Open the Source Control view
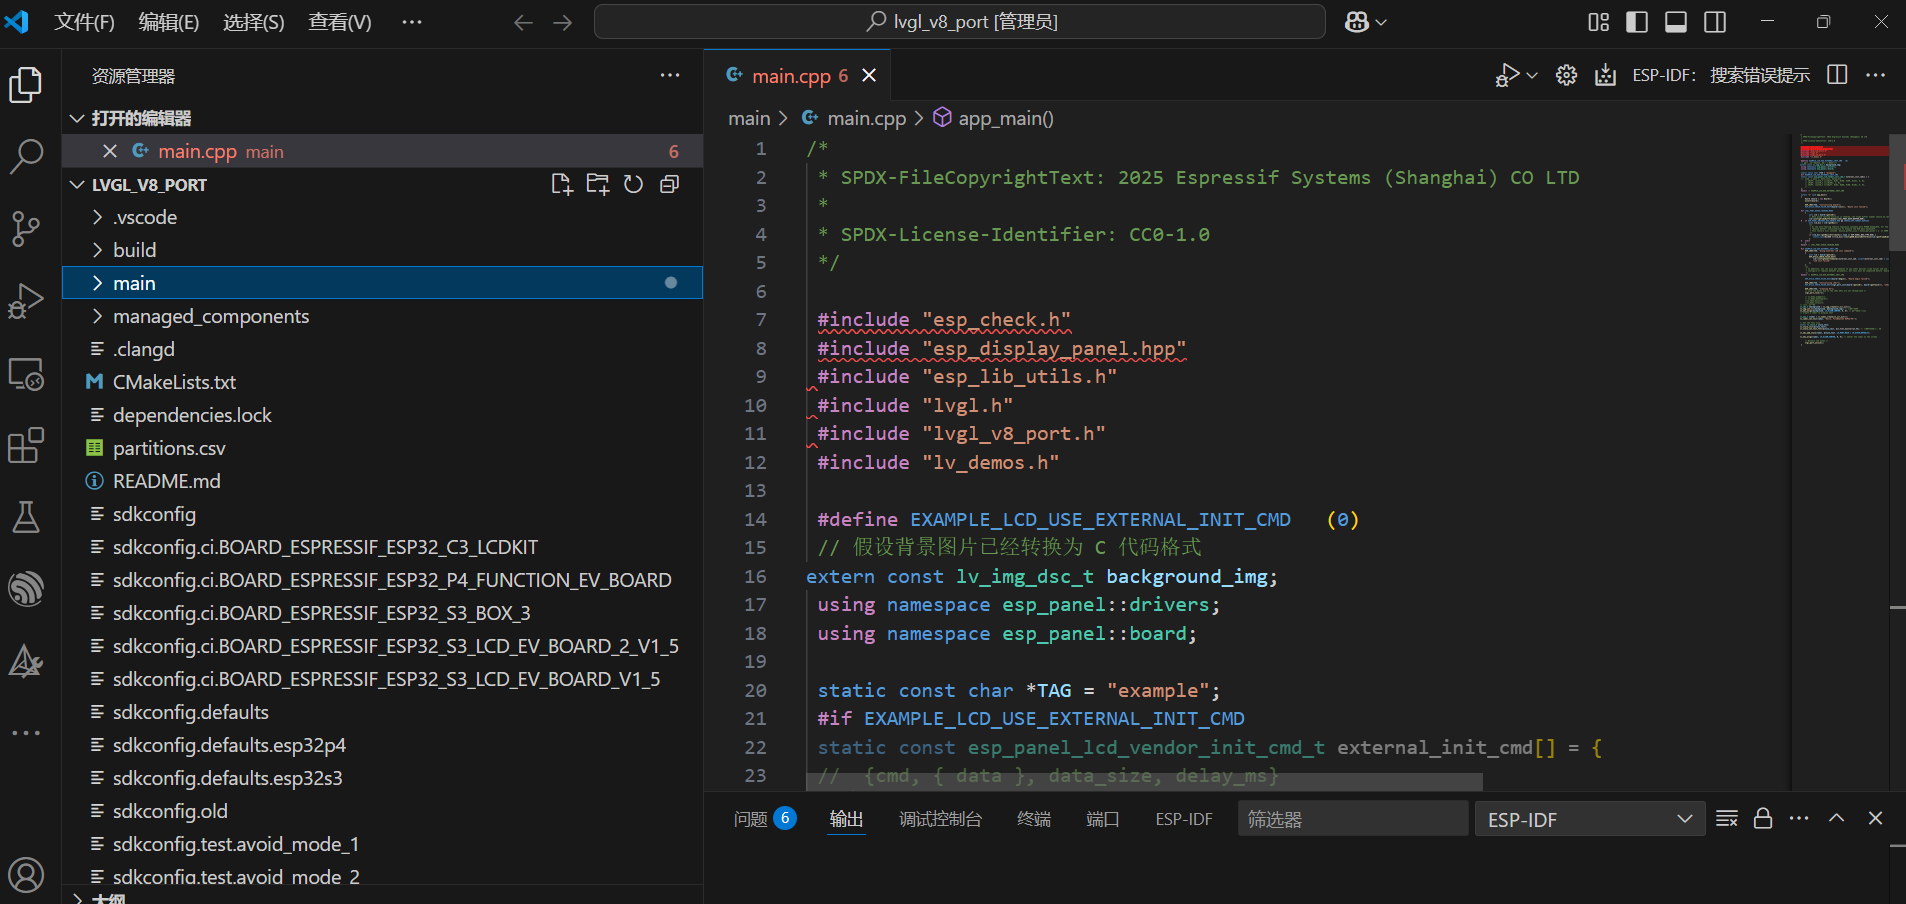Screen dimensions: 1906x904 26,229
